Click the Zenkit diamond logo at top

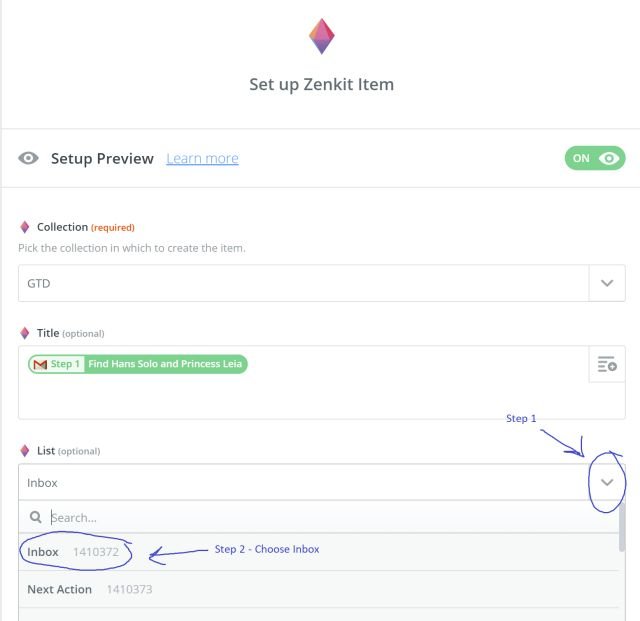(x=322, y=36)
